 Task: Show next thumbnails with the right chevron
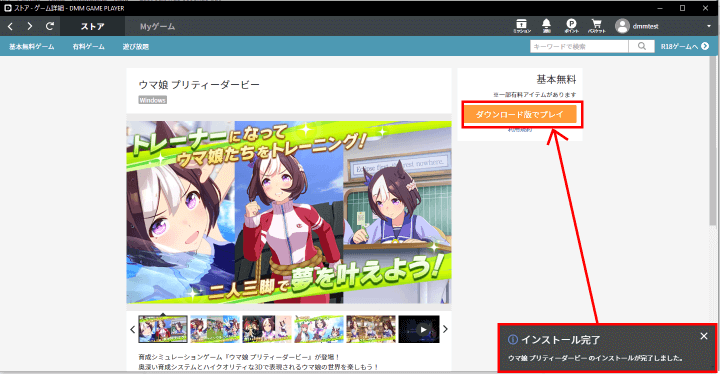click(445, 329)
